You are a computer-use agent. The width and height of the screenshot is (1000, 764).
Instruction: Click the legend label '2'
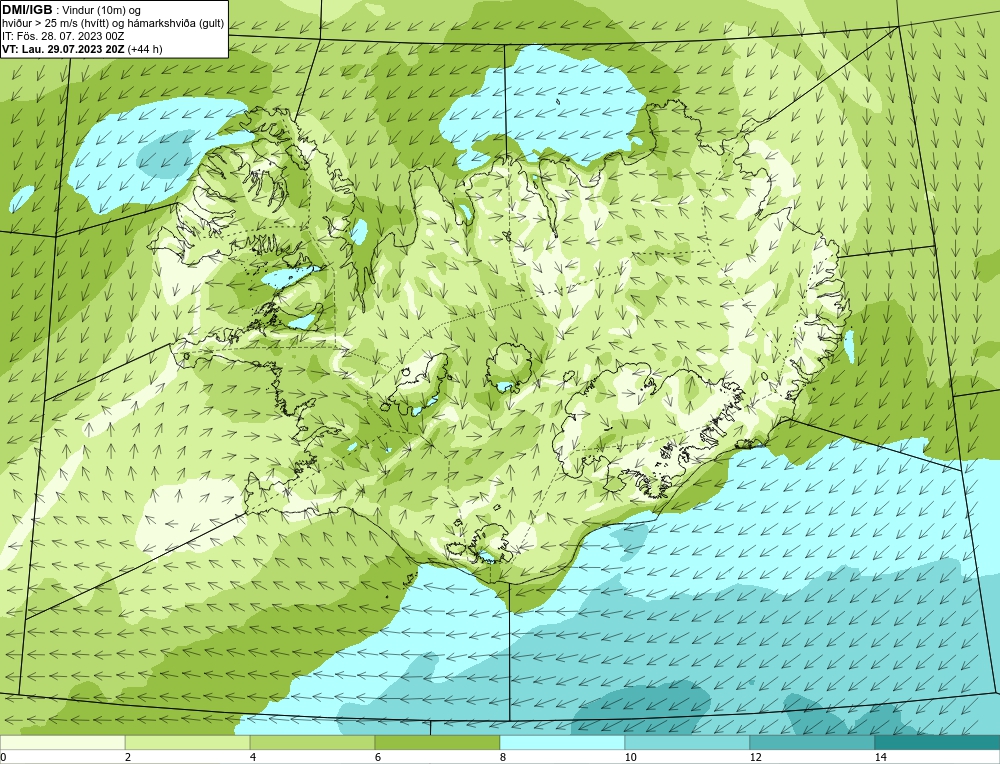[128, 757]
